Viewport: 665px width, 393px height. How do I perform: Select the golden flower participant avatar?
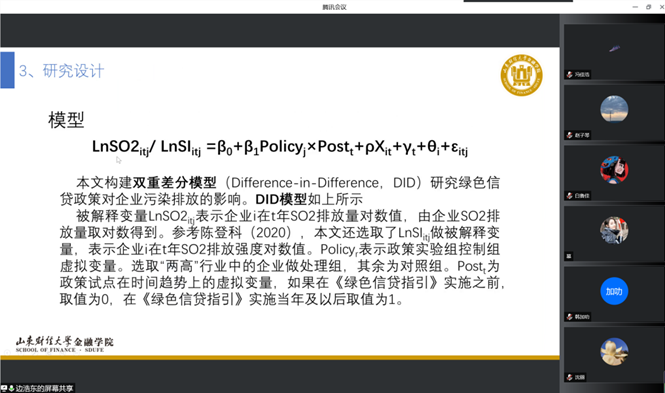(x=614, y=351)
